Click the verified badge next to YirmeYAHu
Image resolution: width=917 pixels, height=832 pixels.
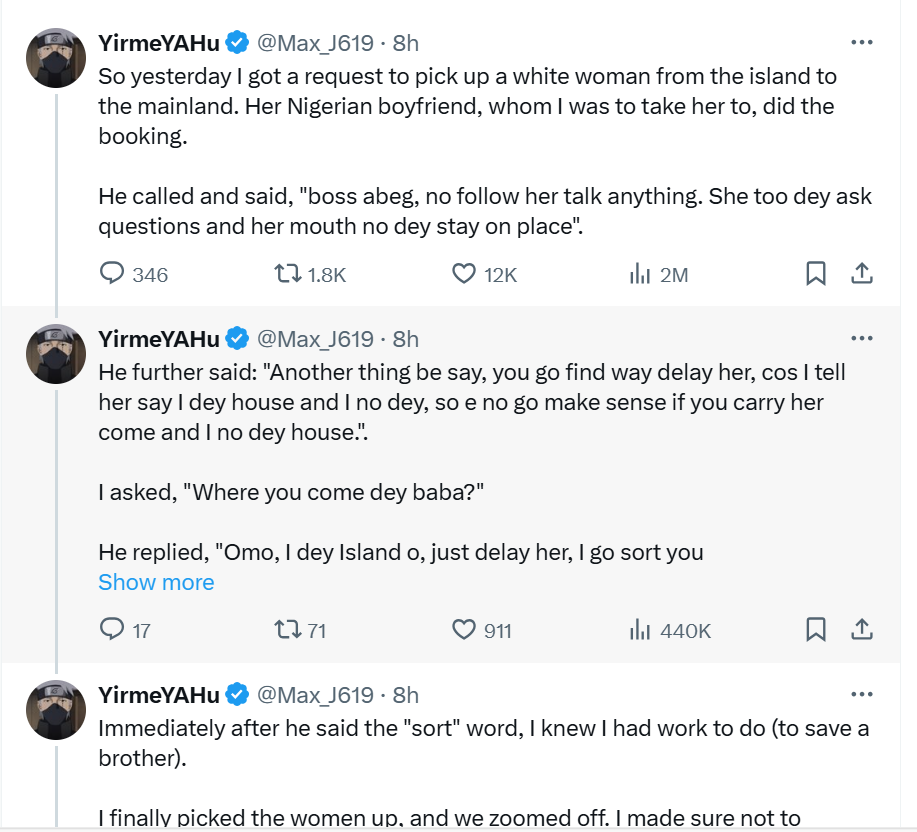[x=236, y=42]
